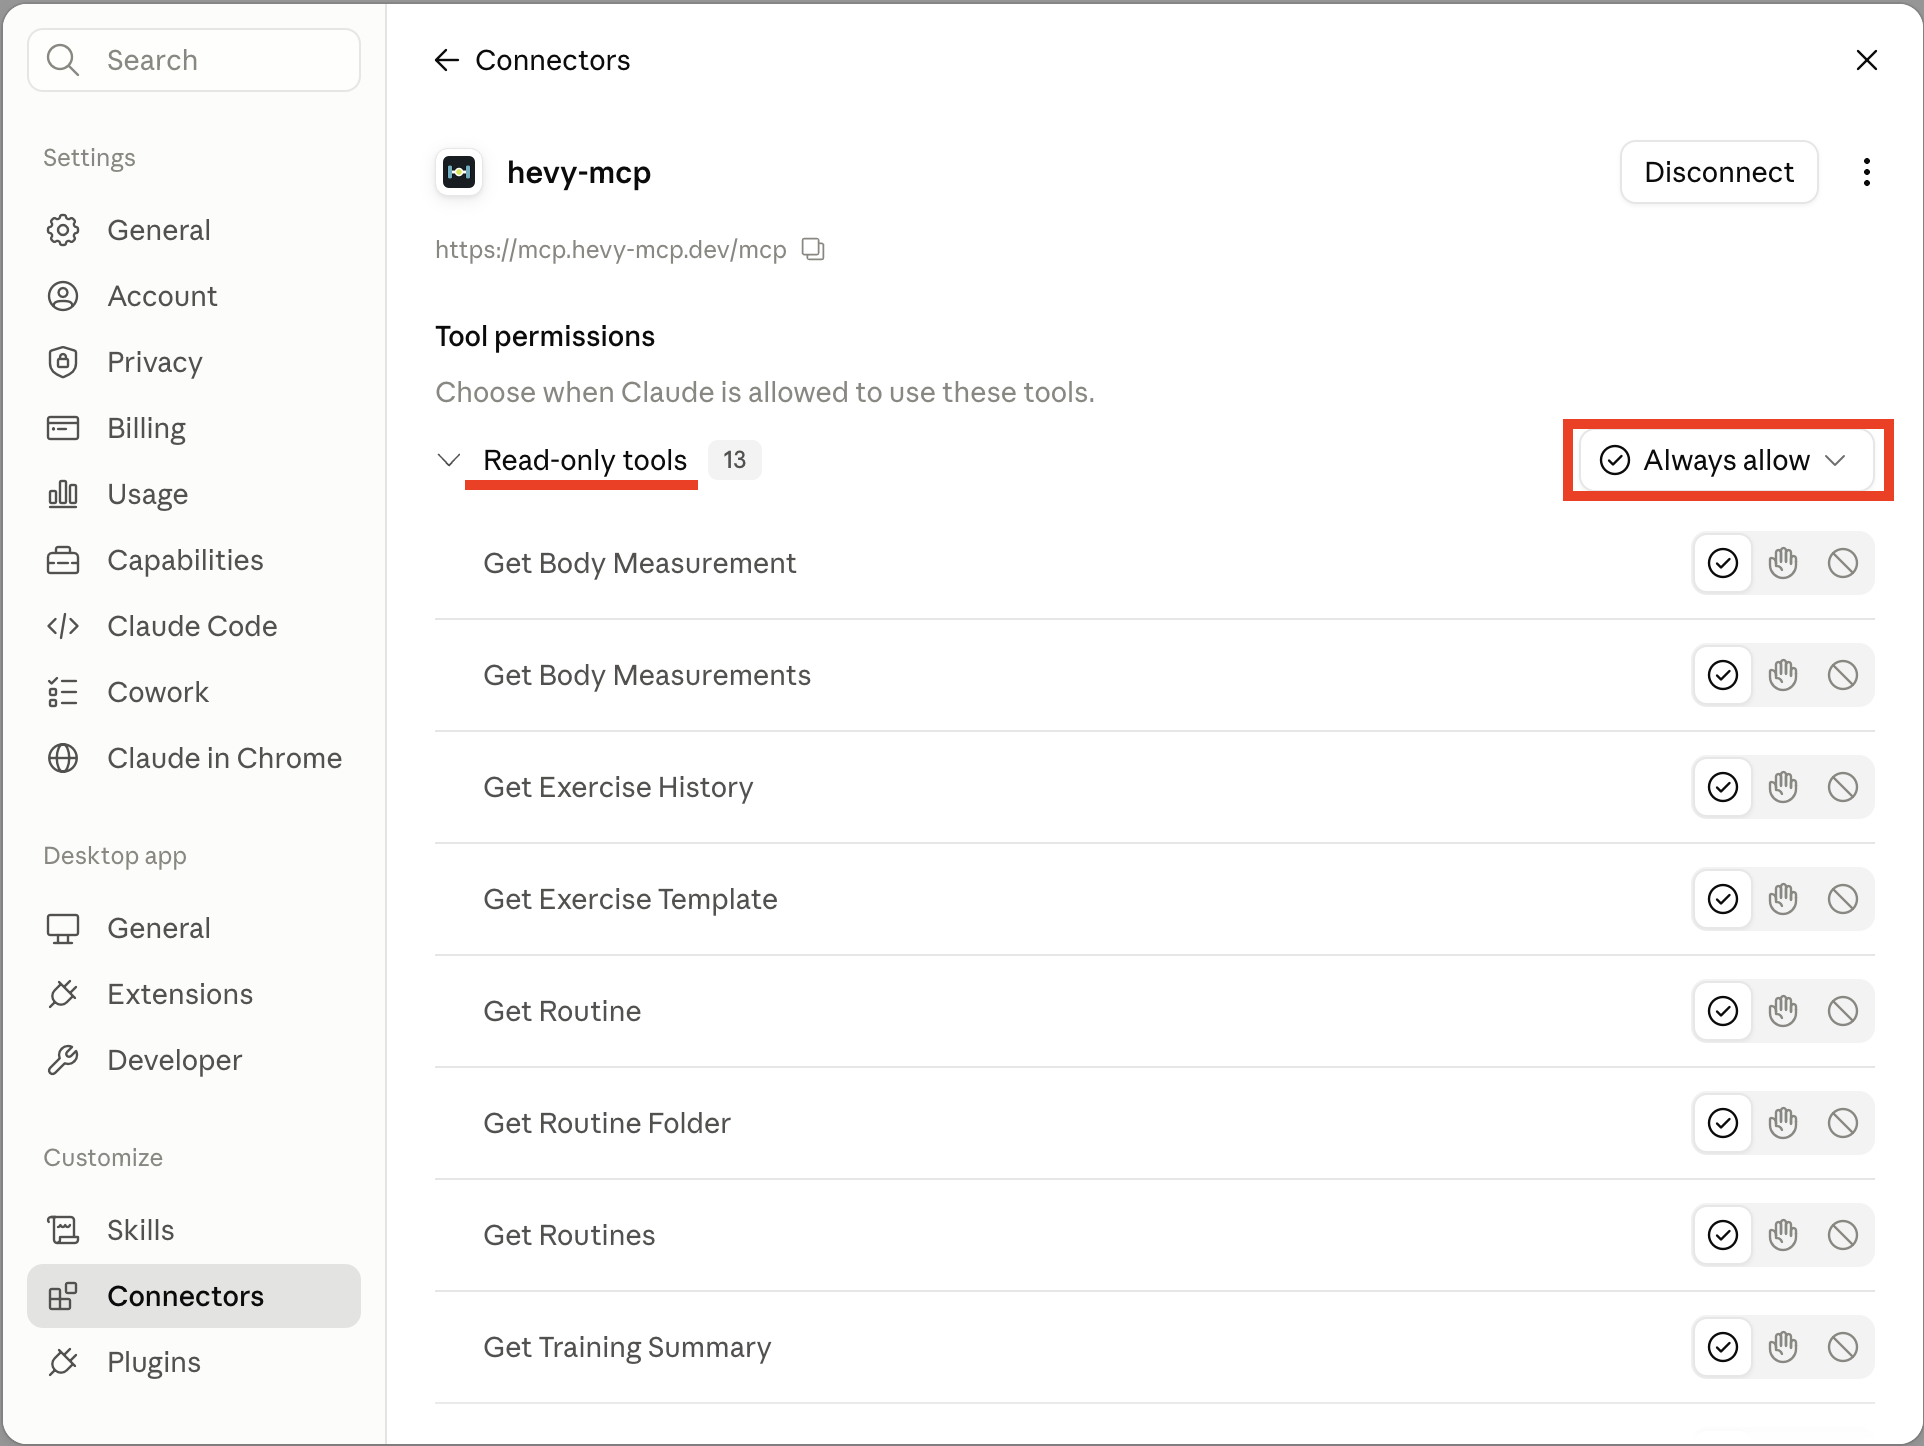
Task: Always allow plural "Get Routines" tool
Action: click(x=1723, y=1235)
